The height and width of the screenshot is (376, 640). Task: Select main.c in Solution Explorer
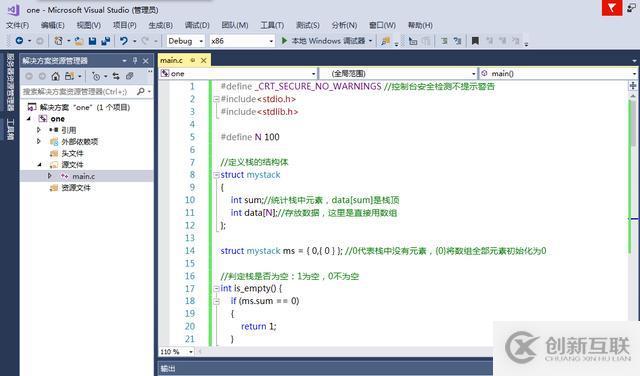pyautogui.click(x=84, y=176)
